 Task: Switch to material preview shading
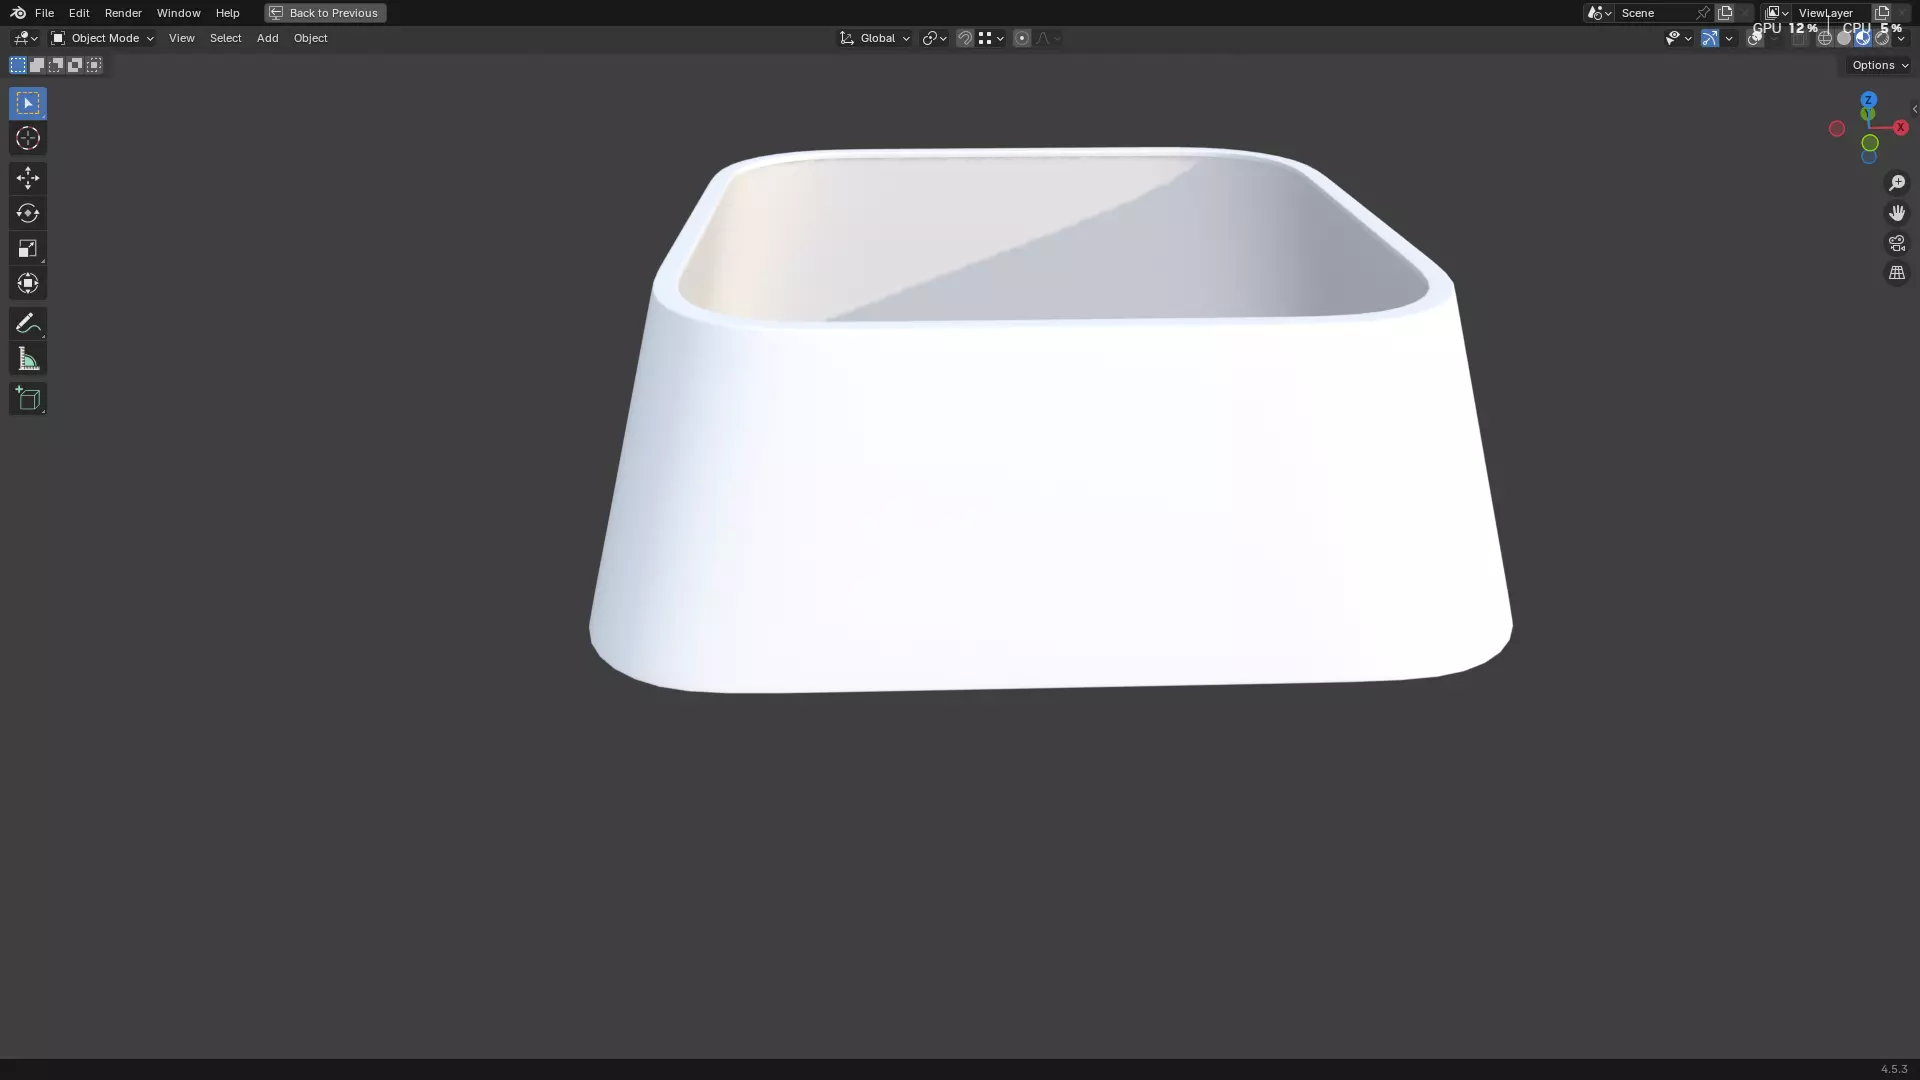coord(1863,38)
